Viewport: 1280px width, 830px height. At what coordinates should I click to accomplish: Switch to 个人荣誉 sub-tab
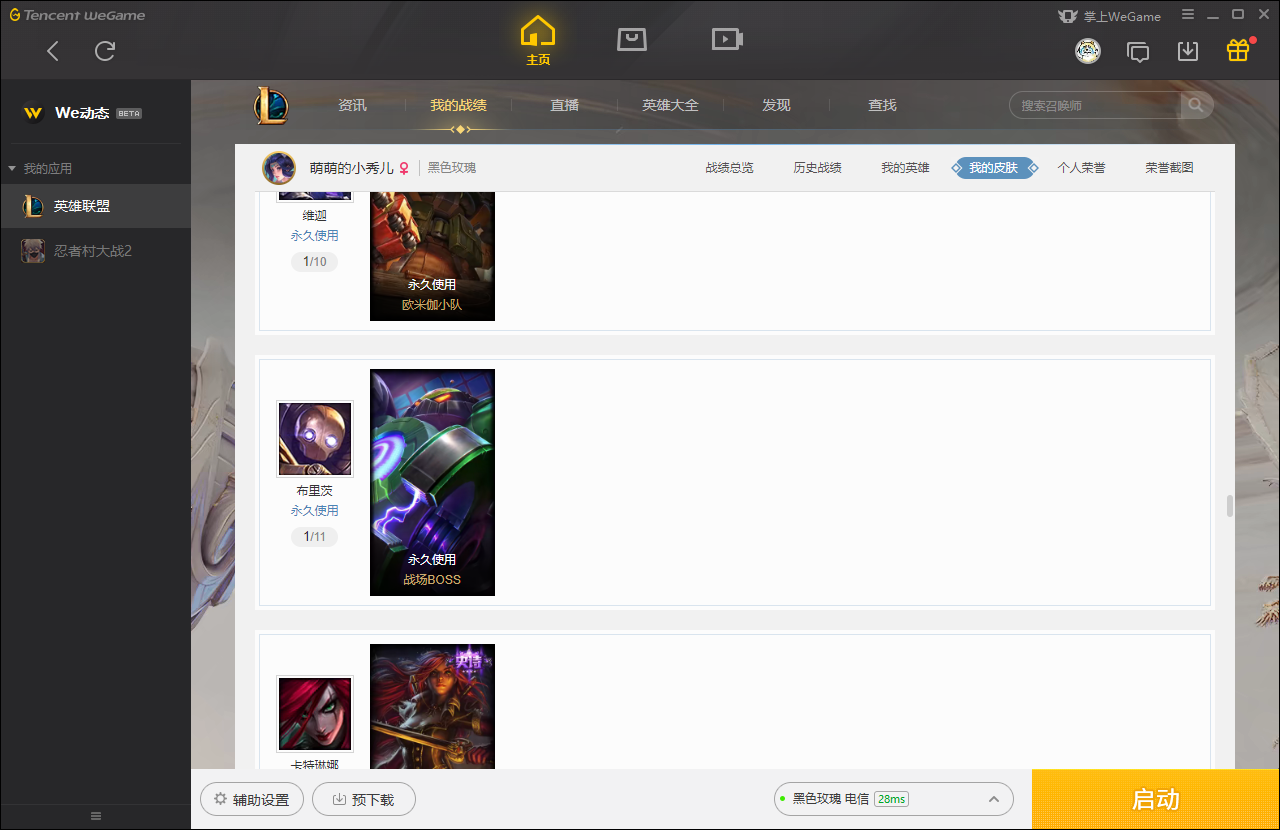click(x=1081, y=168)
